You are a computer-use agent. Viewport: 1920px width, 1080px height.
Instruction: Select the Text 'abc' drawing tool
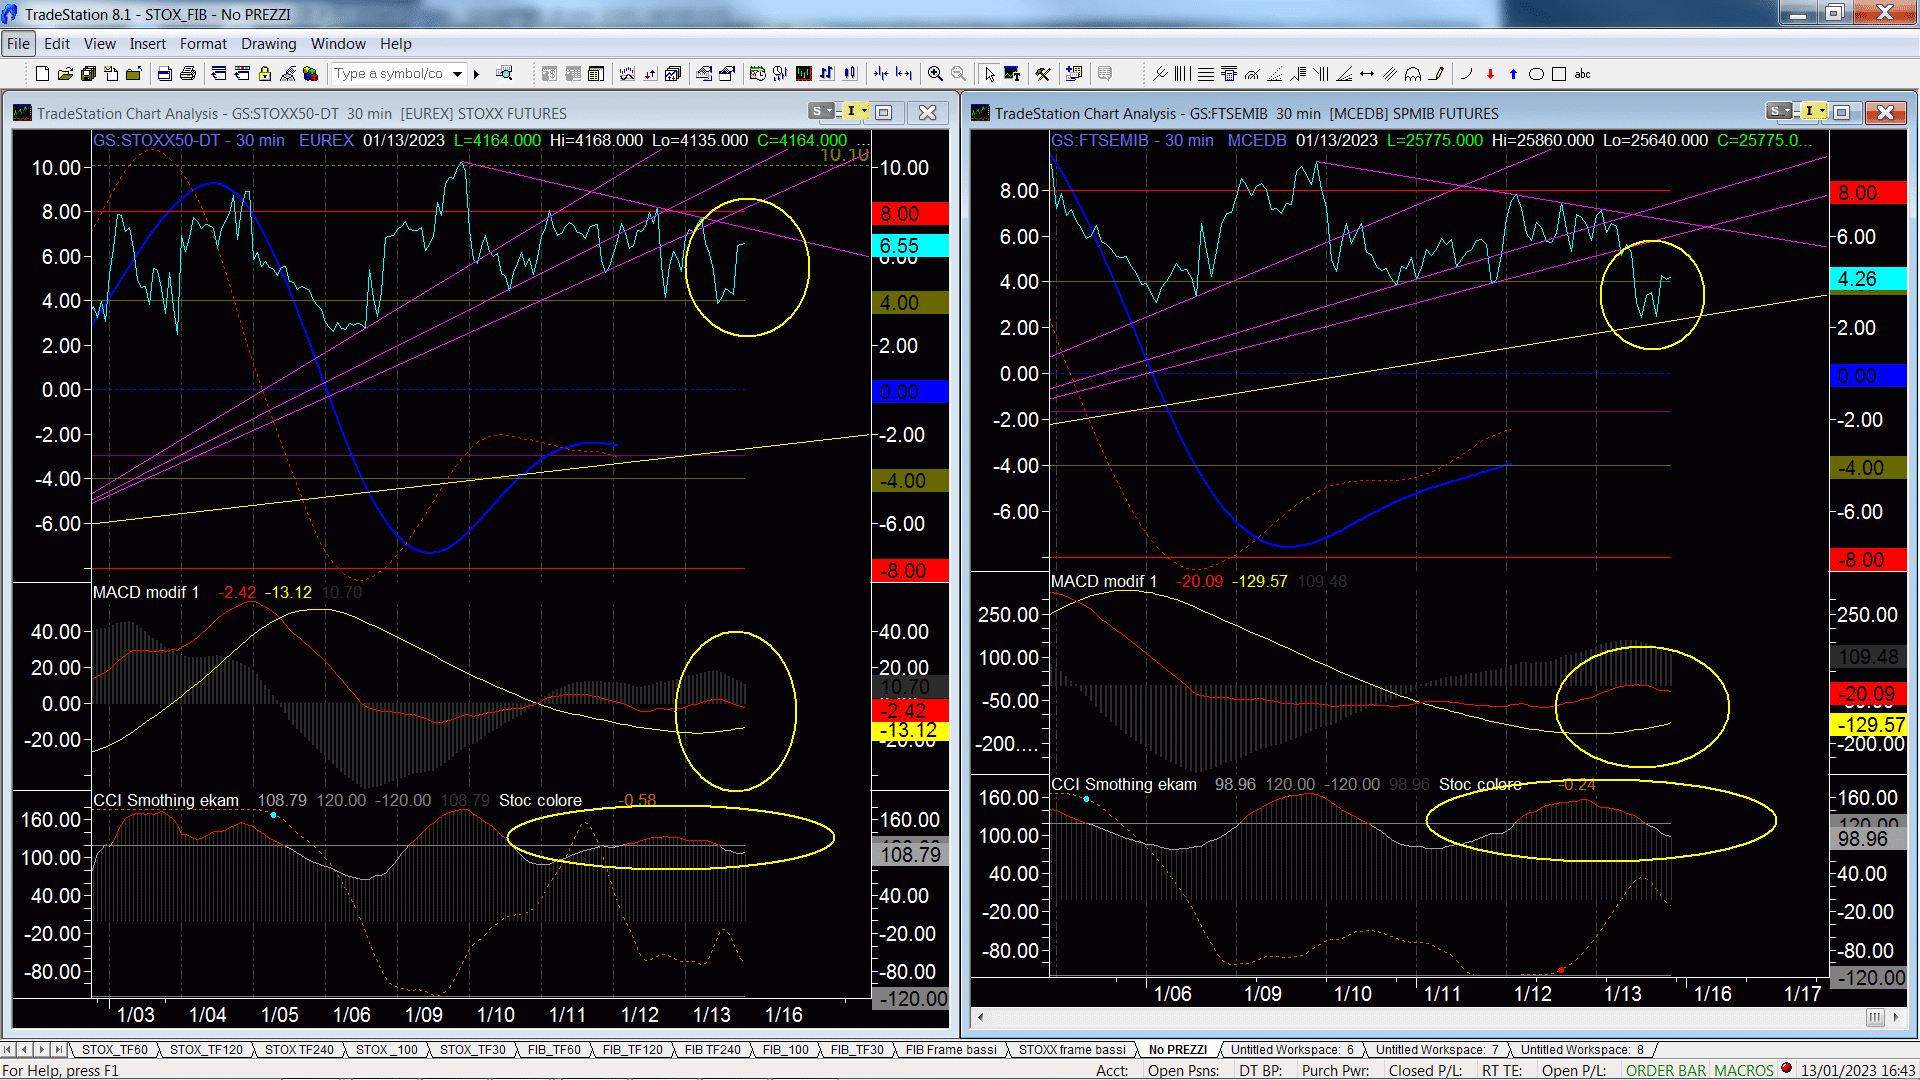click(x=1582, y=74)
